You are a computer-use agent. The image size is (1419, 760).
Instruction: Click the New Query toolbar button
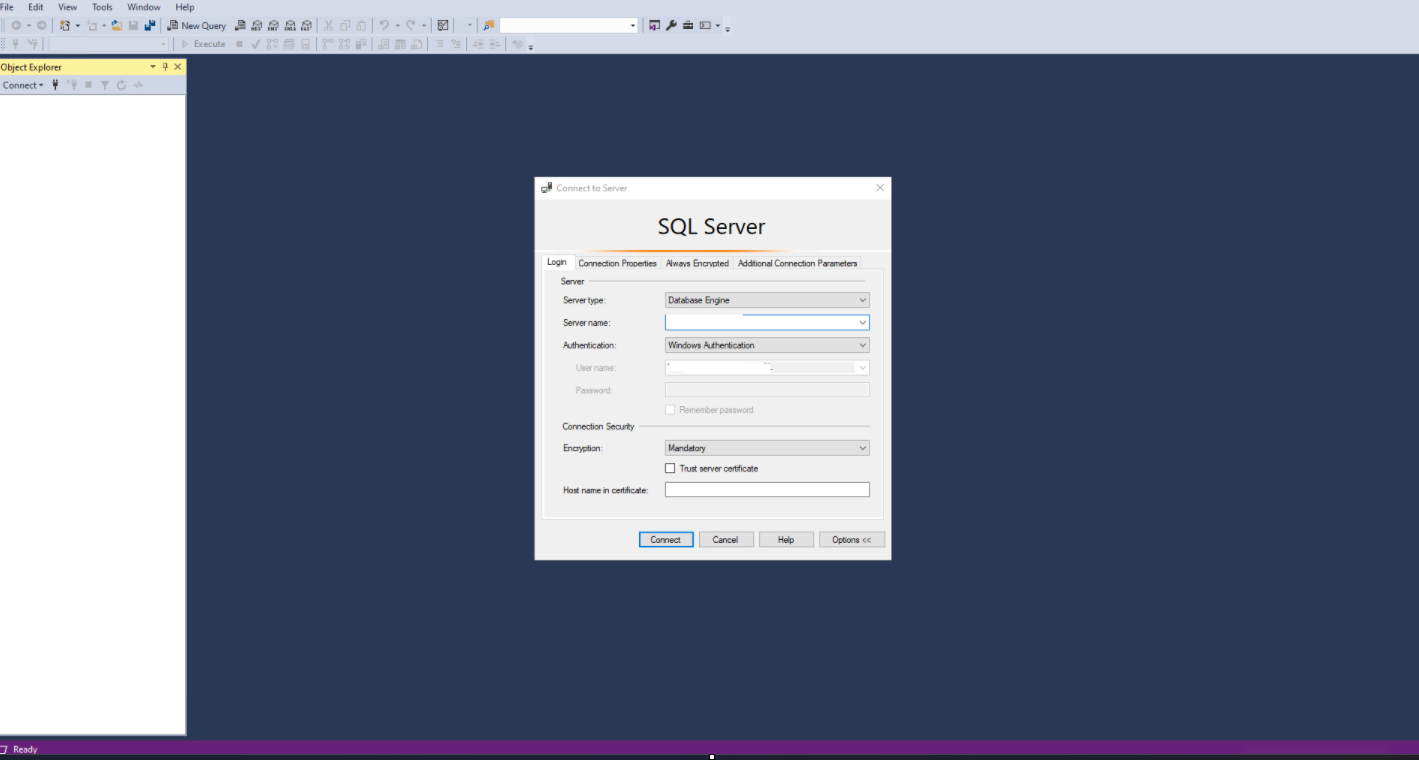(196, 25)
